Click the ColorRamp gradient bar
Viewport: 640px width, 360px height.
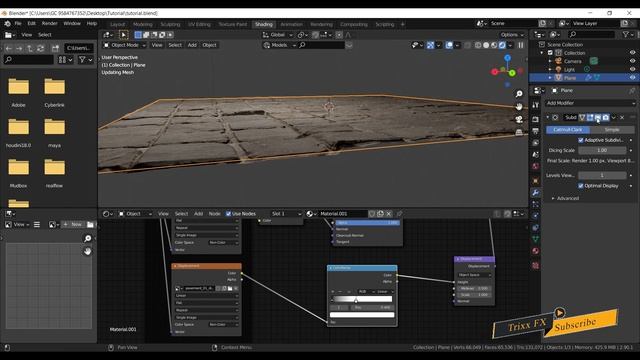coord(362,299)
